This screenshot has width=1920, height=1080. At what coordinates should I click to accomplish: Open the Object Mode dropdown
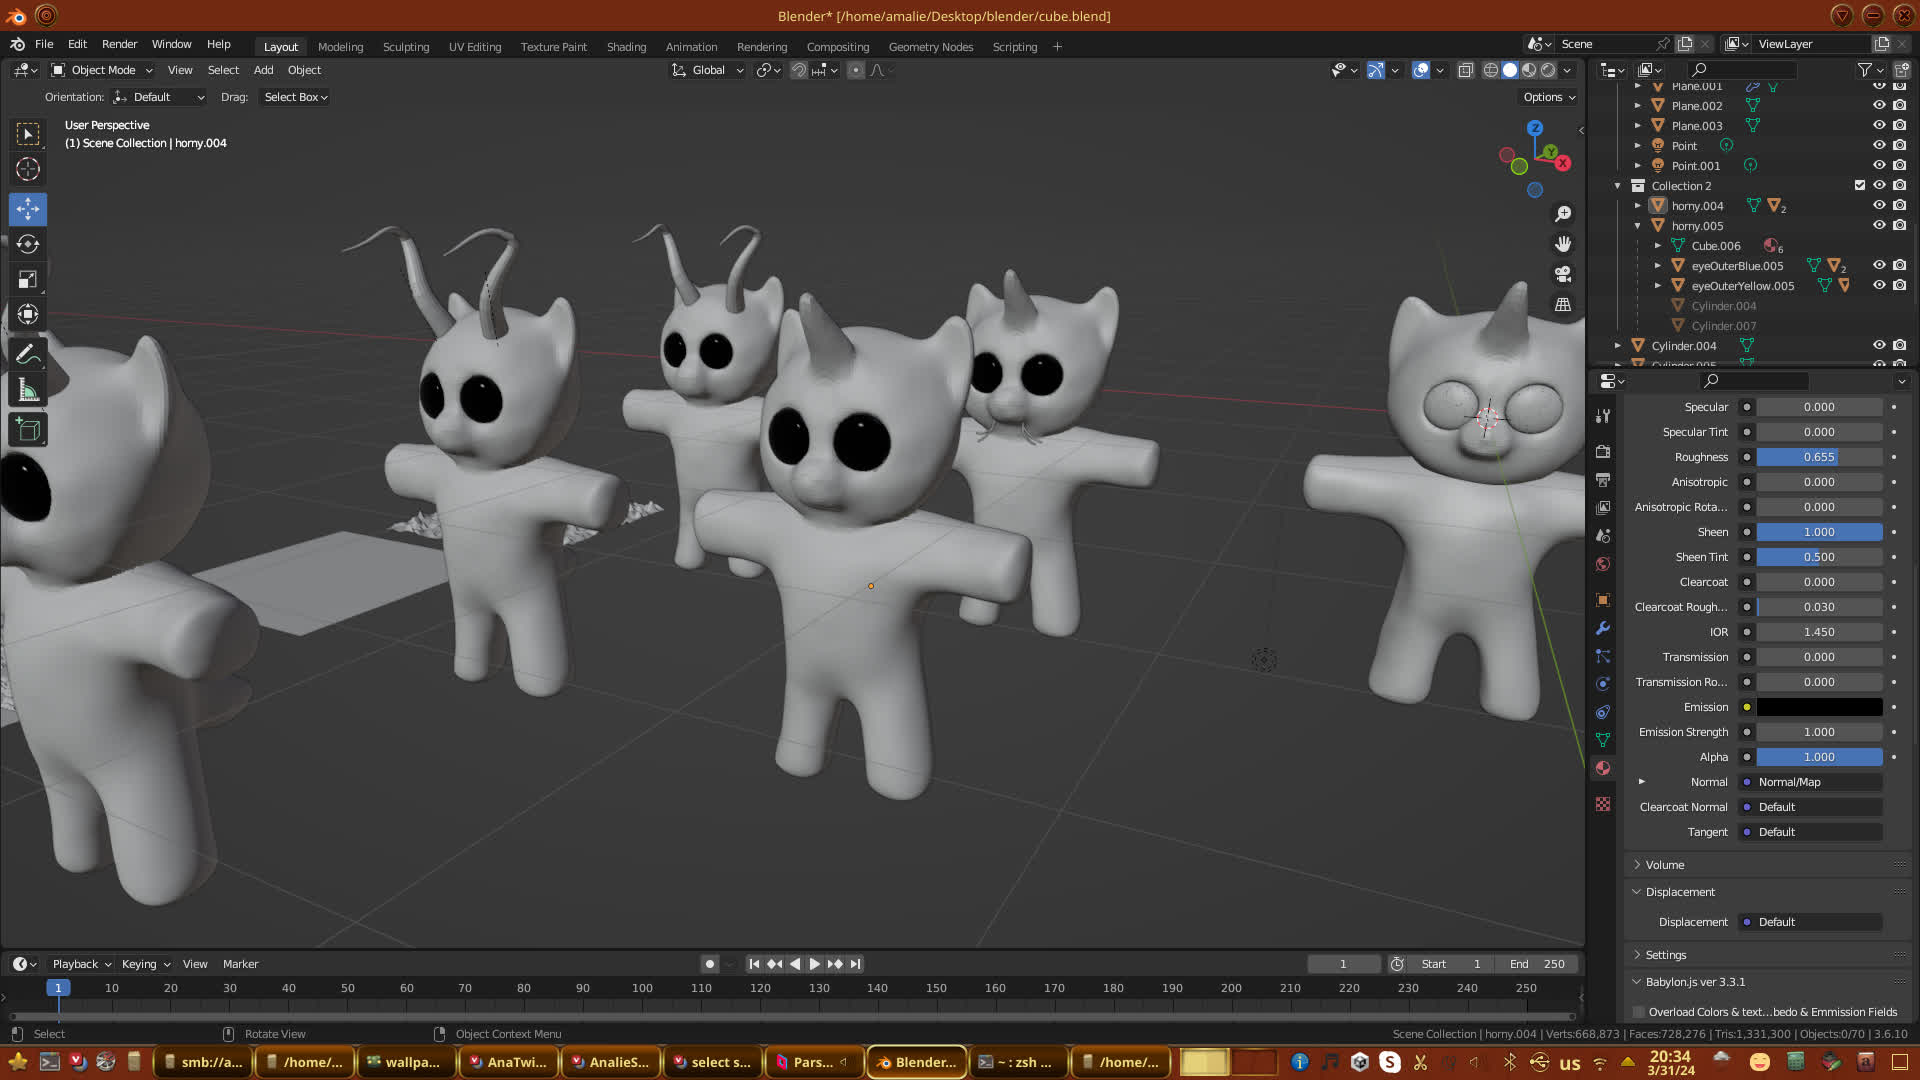pyautogui.click(x=102, y=70)
